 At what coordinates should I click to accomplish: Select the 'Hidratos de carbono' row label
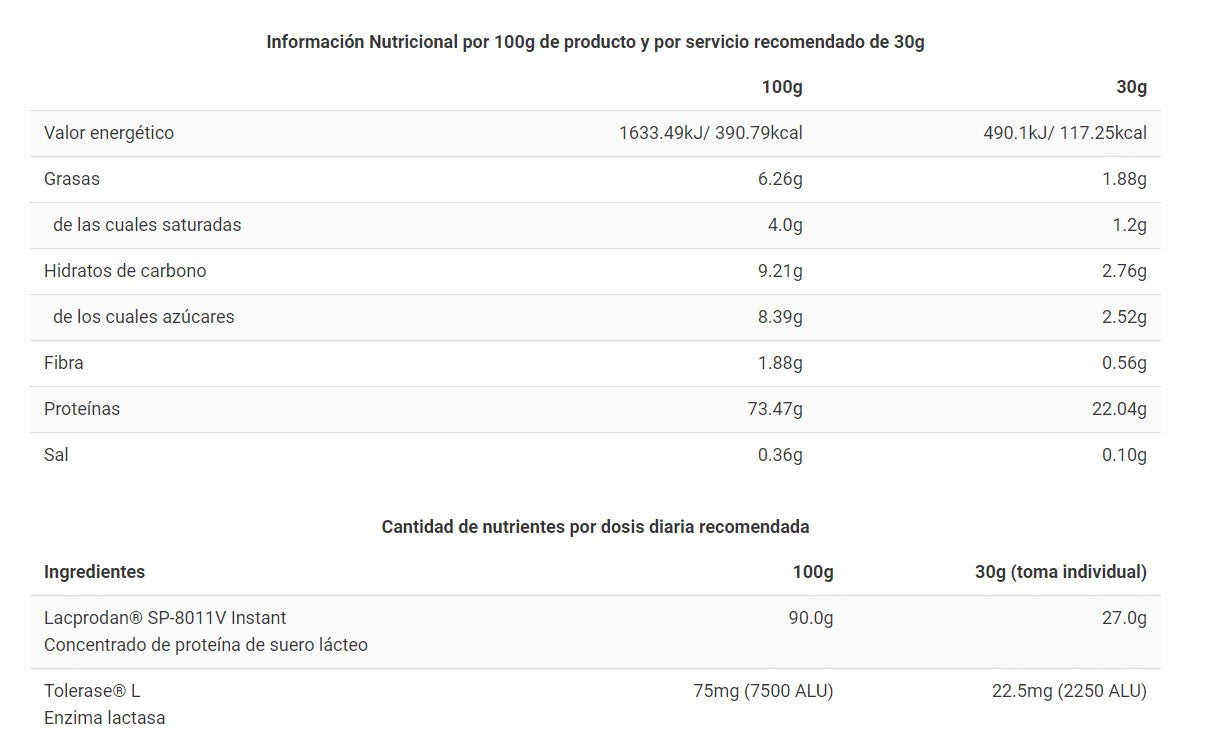tap(125, 271)
